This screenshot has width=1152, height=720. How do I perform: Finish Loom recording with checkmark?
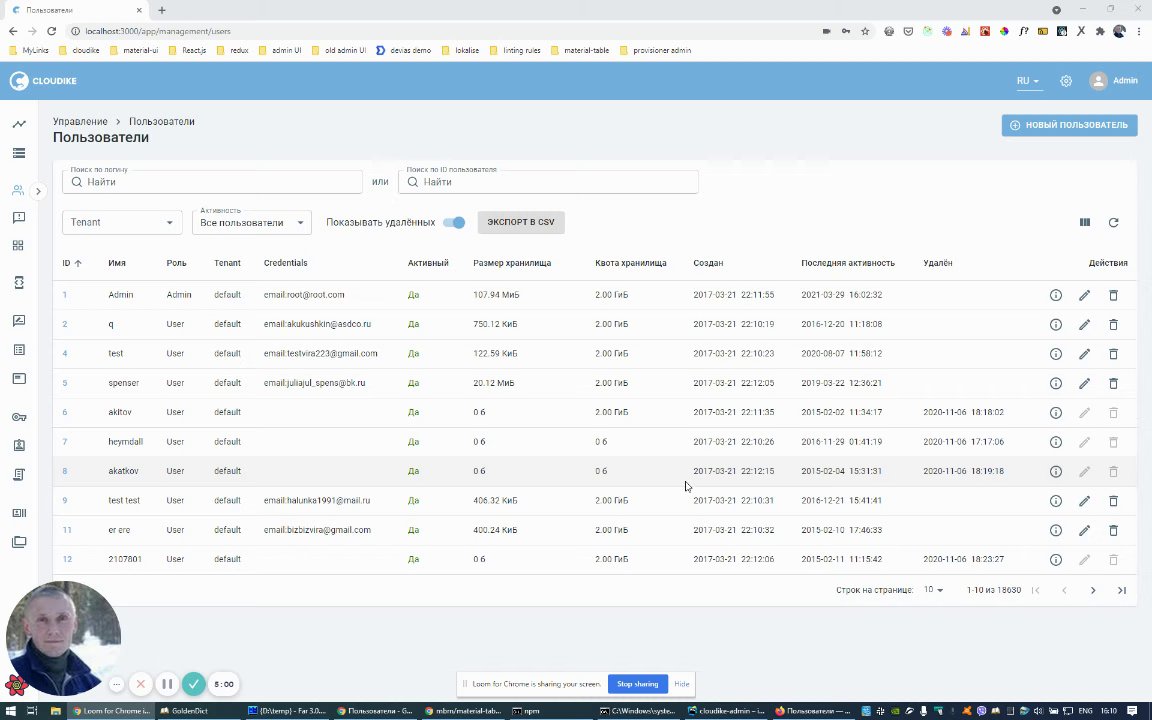tap(193, 684)
